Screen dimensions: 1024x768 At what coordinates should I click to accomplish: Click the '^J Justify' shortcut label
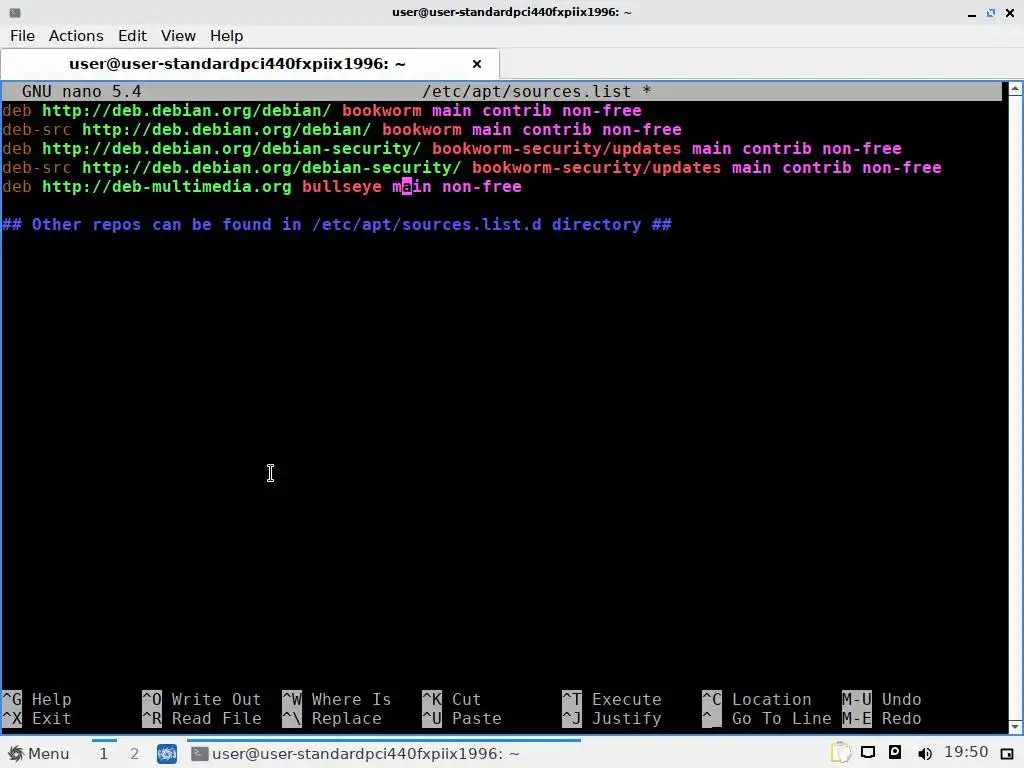pos(612,718)
